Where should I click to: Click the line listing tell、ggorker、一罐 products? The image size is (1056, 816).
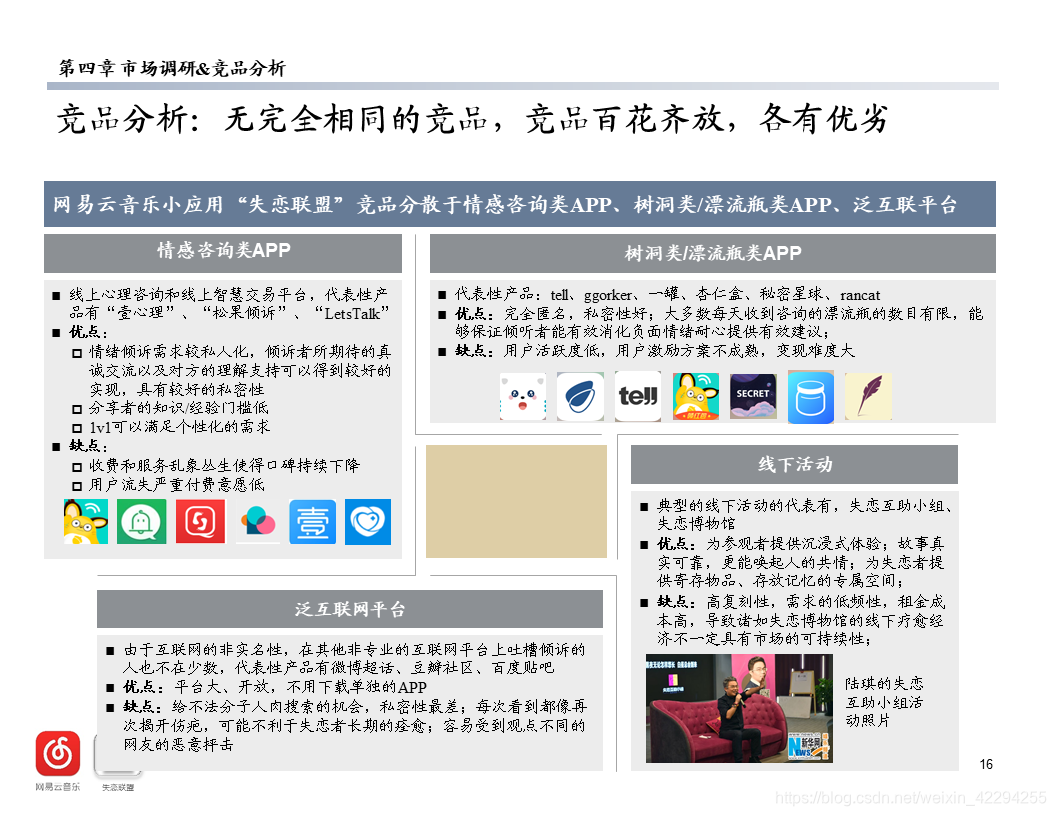(667, 294)
